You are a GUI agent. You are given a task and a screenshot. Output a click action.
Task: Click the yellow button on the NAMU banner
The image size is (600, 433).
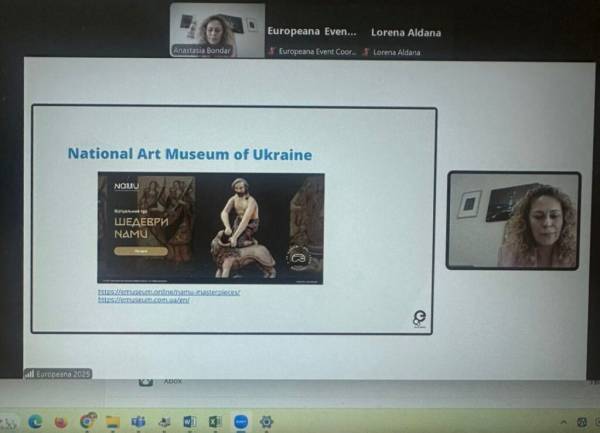(x=140, y=251)
